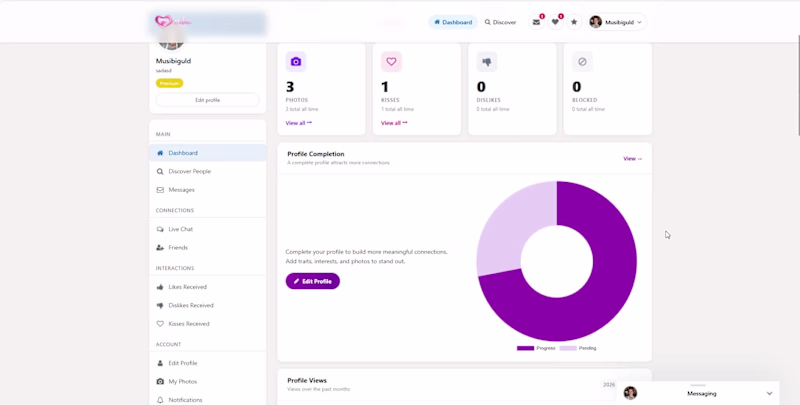Image resolution: width=800 pixels, height=405 pixels.
Task: Click the outlined Edit profile button under username
Action: 208,100
